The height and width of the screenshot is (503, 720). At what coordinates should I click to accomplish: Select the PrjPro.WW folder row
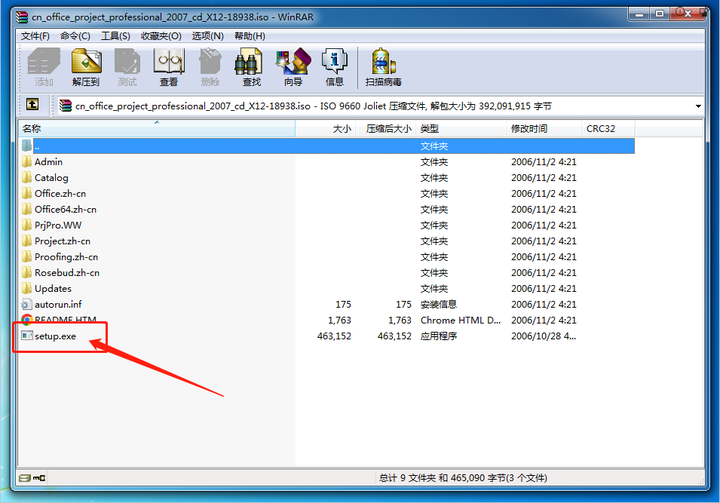(x=327, y=225)
